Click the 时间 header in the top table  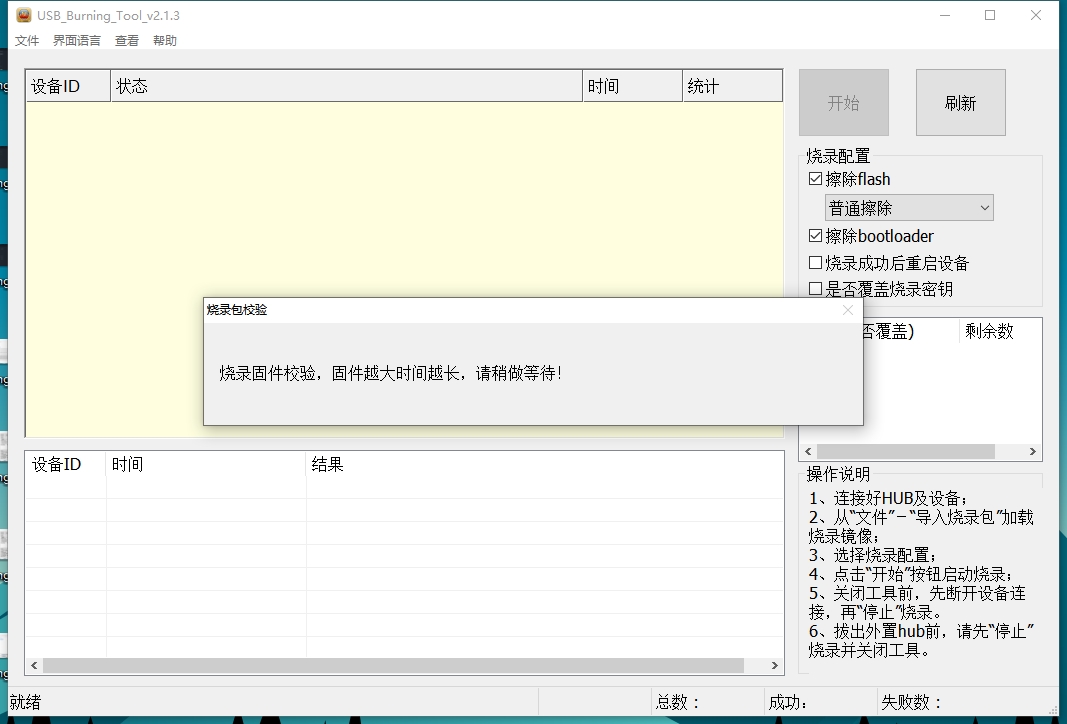[x=633, y=86]
